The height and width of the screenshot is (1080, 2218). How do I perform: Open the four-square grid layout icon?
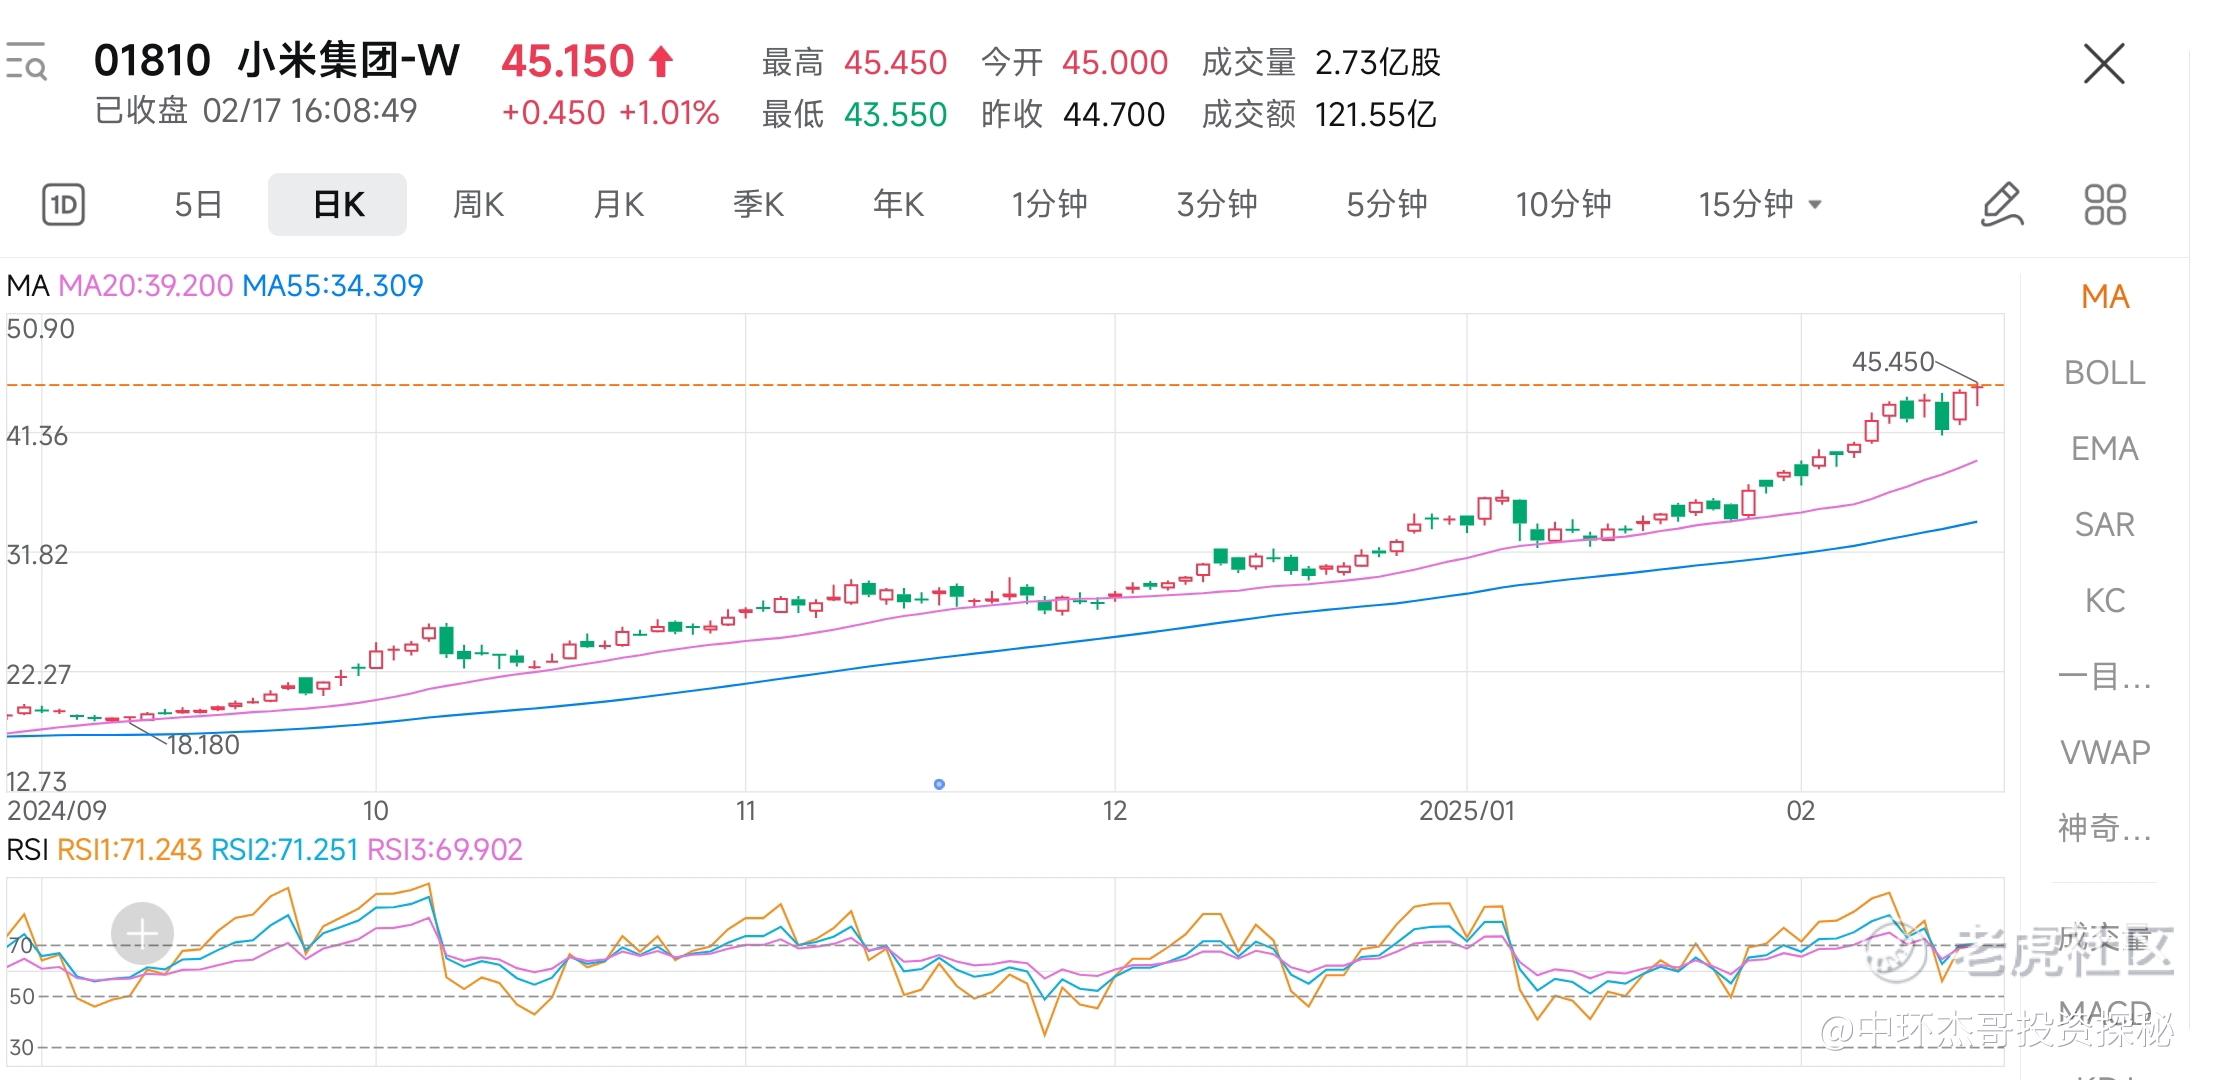point(2105,205)
